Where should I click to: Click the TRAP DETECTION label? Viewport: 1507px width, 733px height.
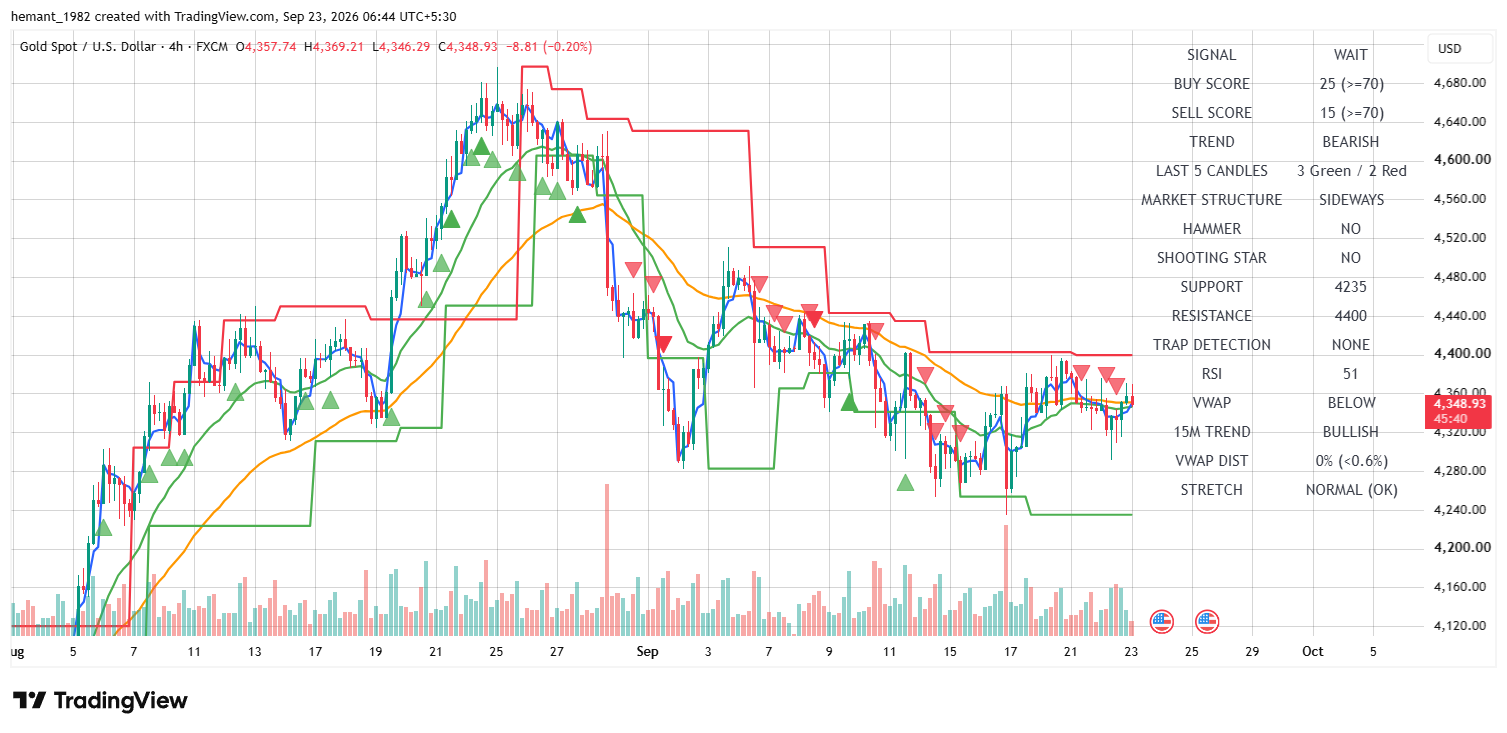(x=1211, y=345)
